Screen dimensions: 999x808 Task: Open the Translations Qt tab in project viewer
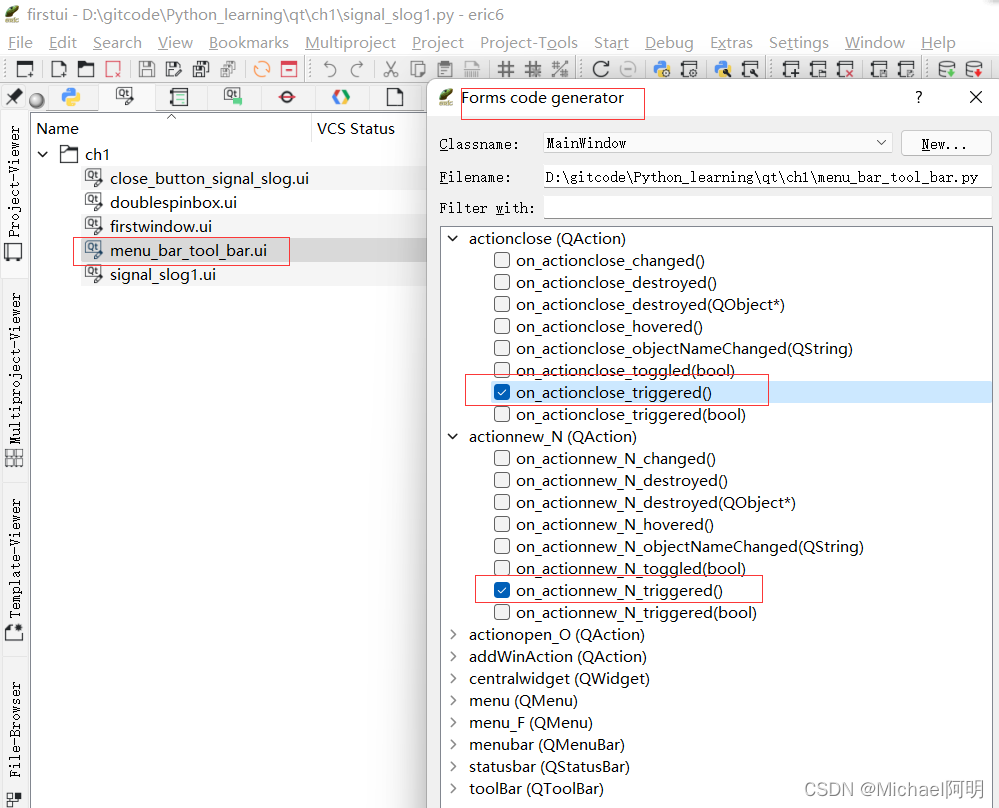[x=233, y=97]
